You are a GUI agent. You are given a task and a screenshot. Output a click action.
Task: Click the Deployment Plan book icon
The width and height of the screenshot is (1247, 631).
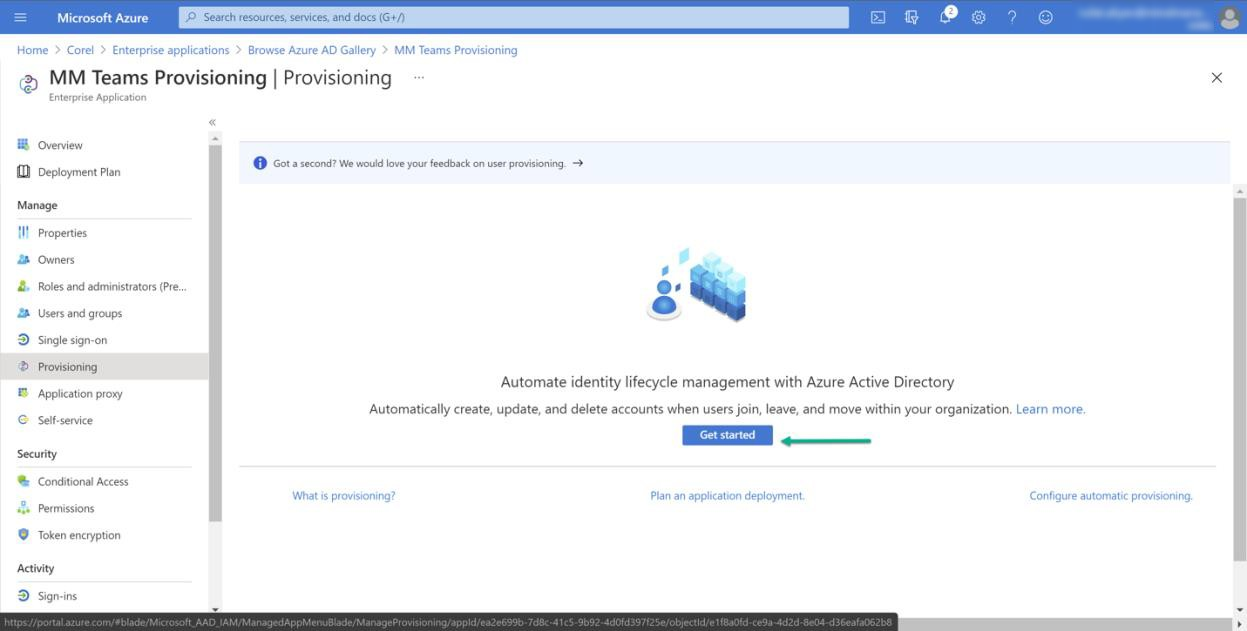(23, 172)
